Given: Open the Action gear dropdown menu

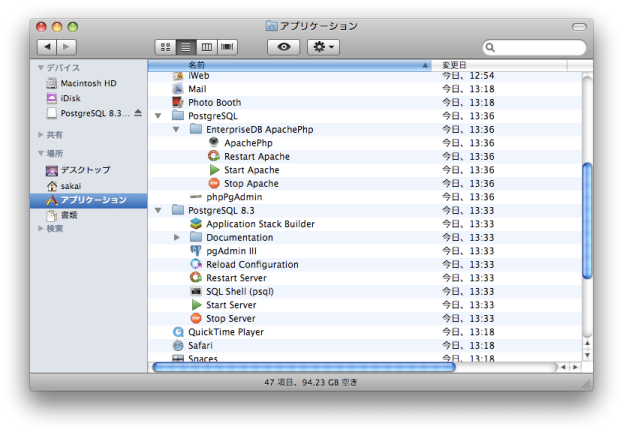Looking at the screenshot, I should [323, 47].
